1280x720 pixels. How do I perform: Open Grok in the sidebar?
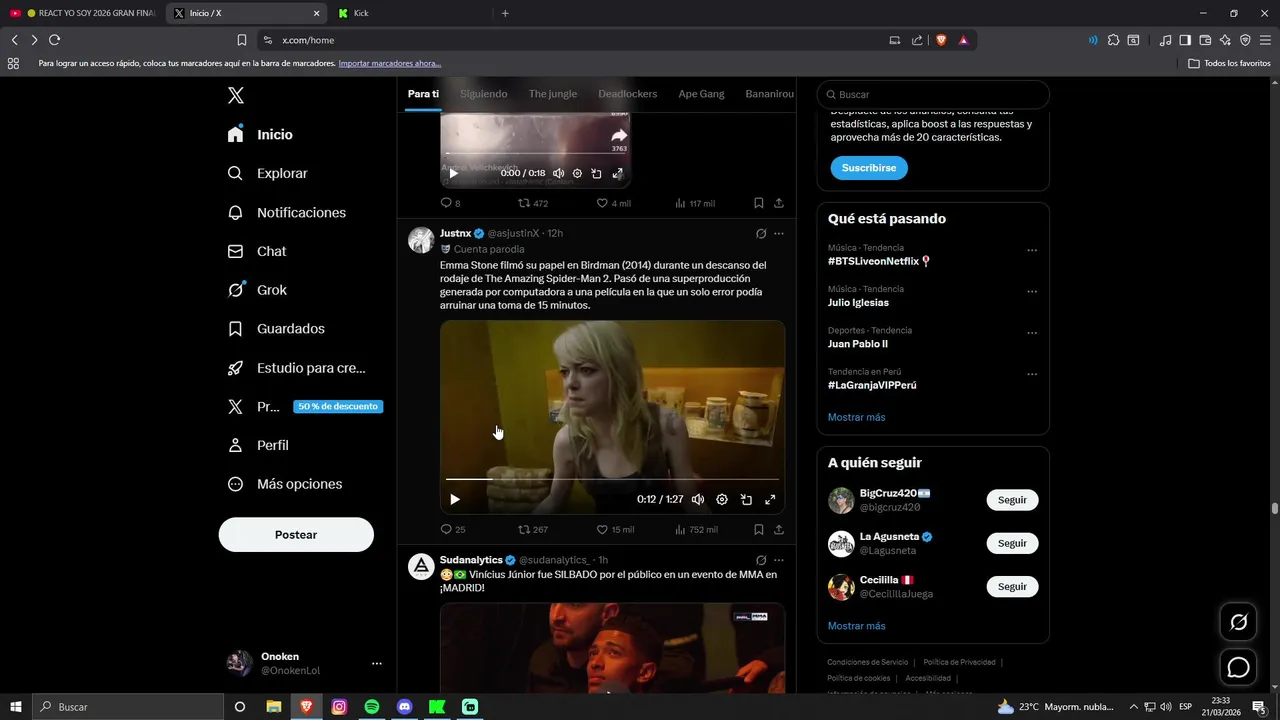point(256,290)
